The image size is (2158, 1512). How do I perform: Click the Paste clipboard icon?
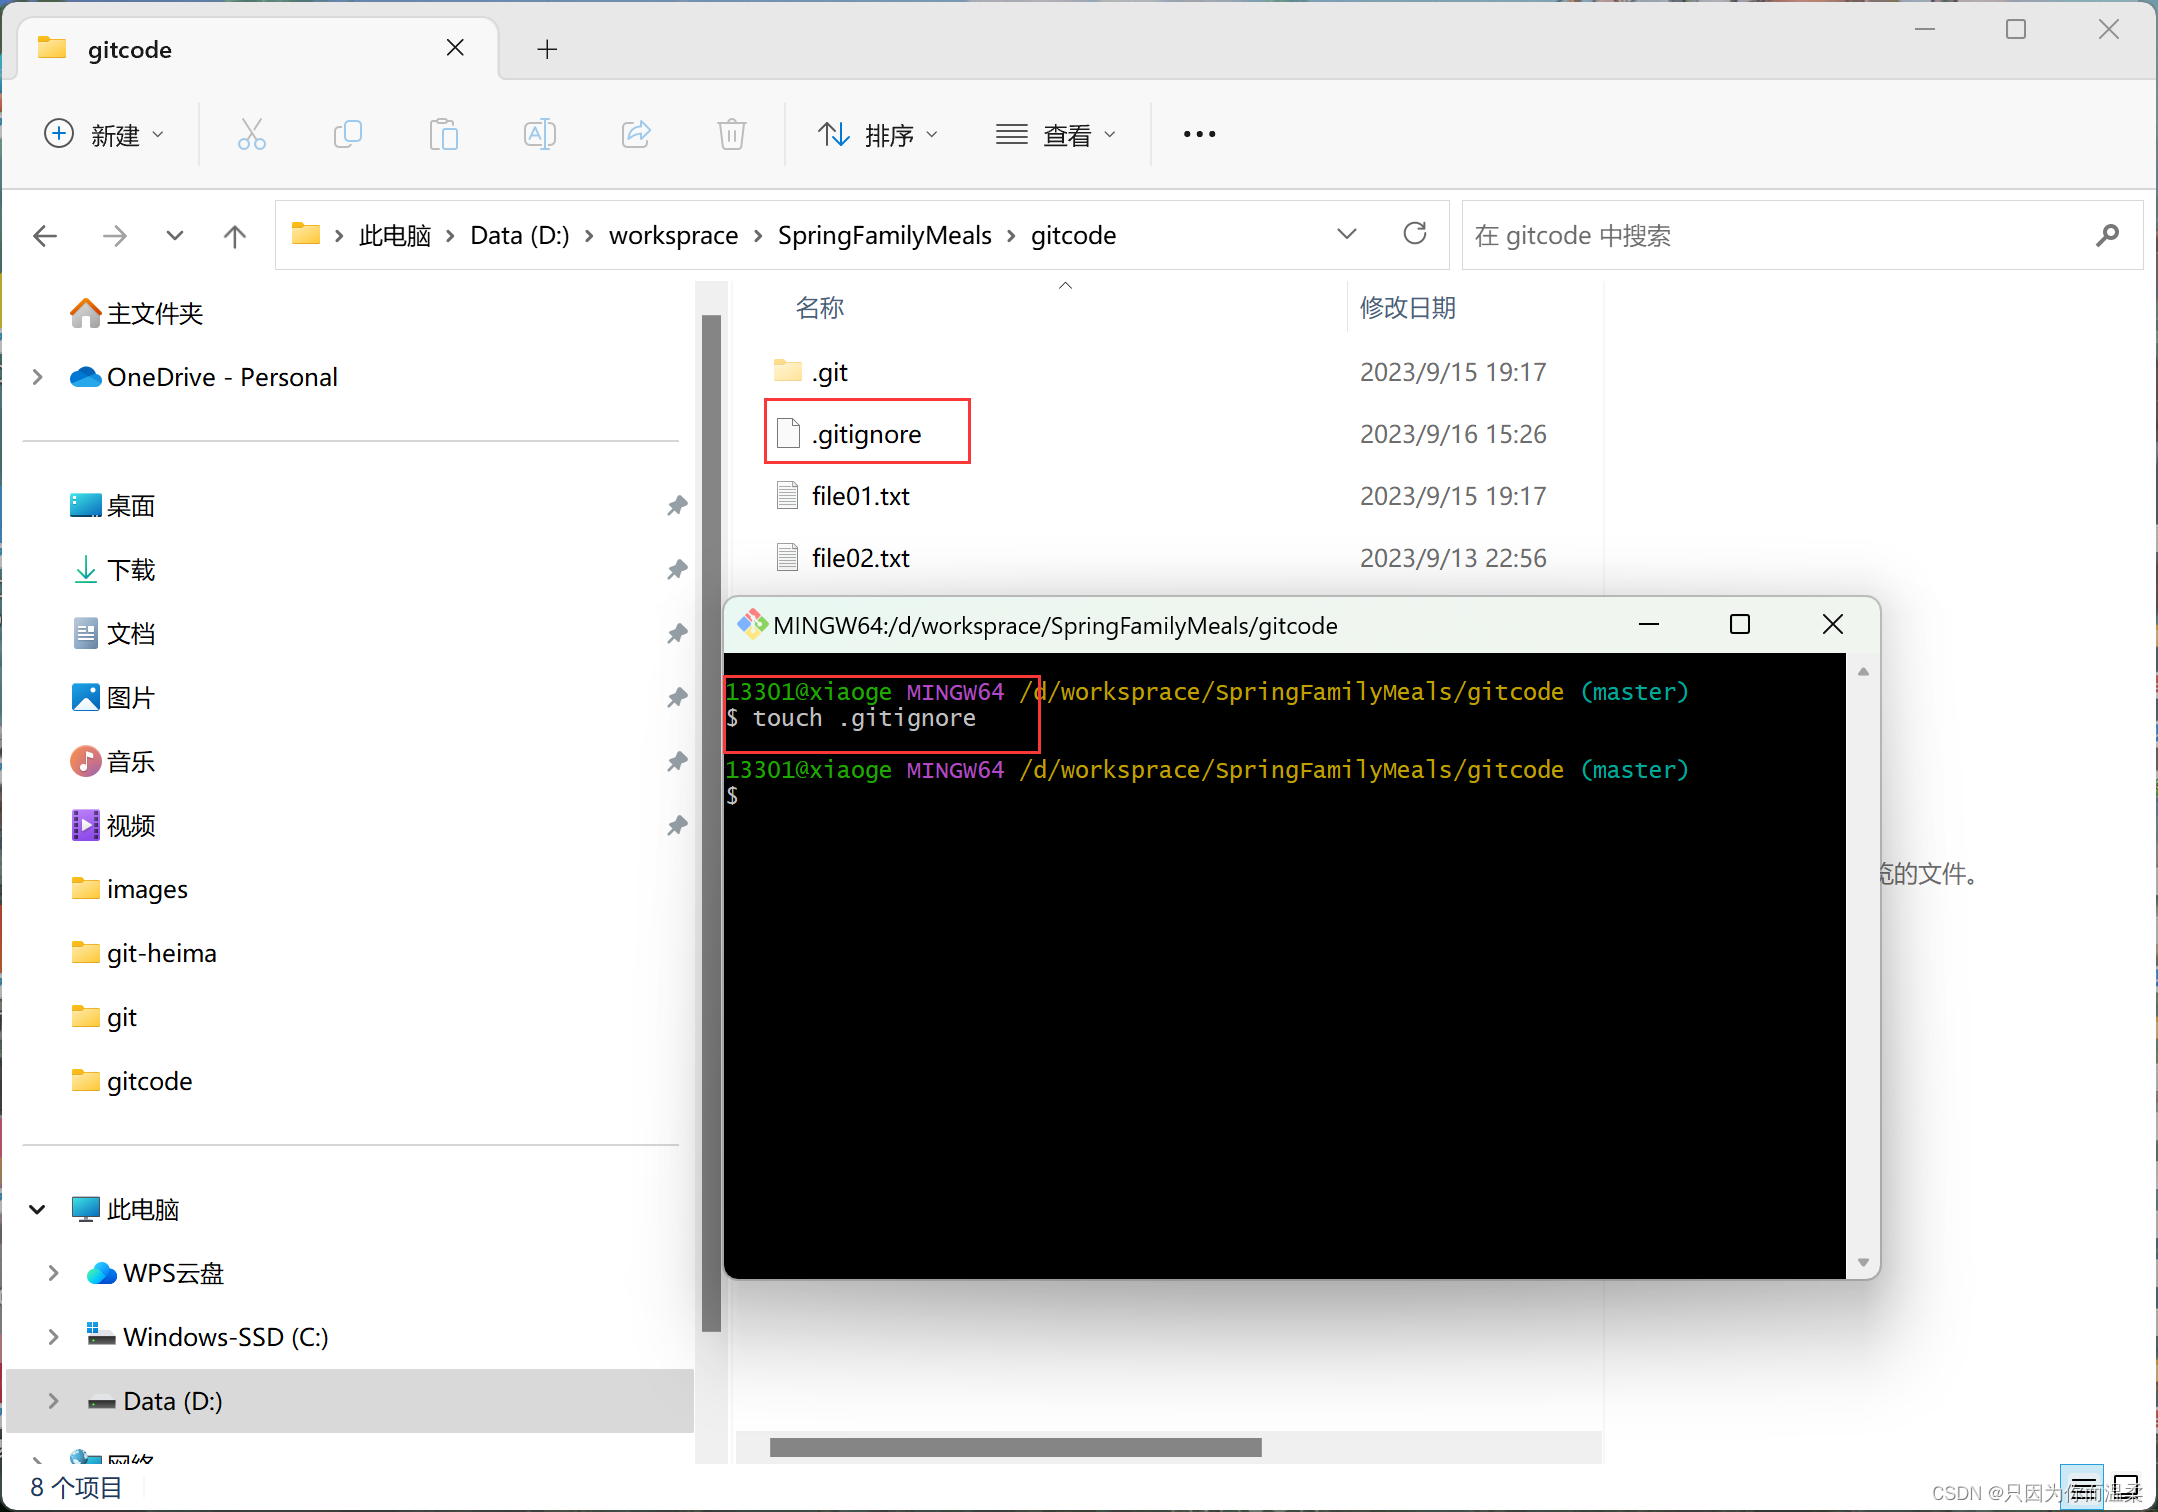(443, 134)
